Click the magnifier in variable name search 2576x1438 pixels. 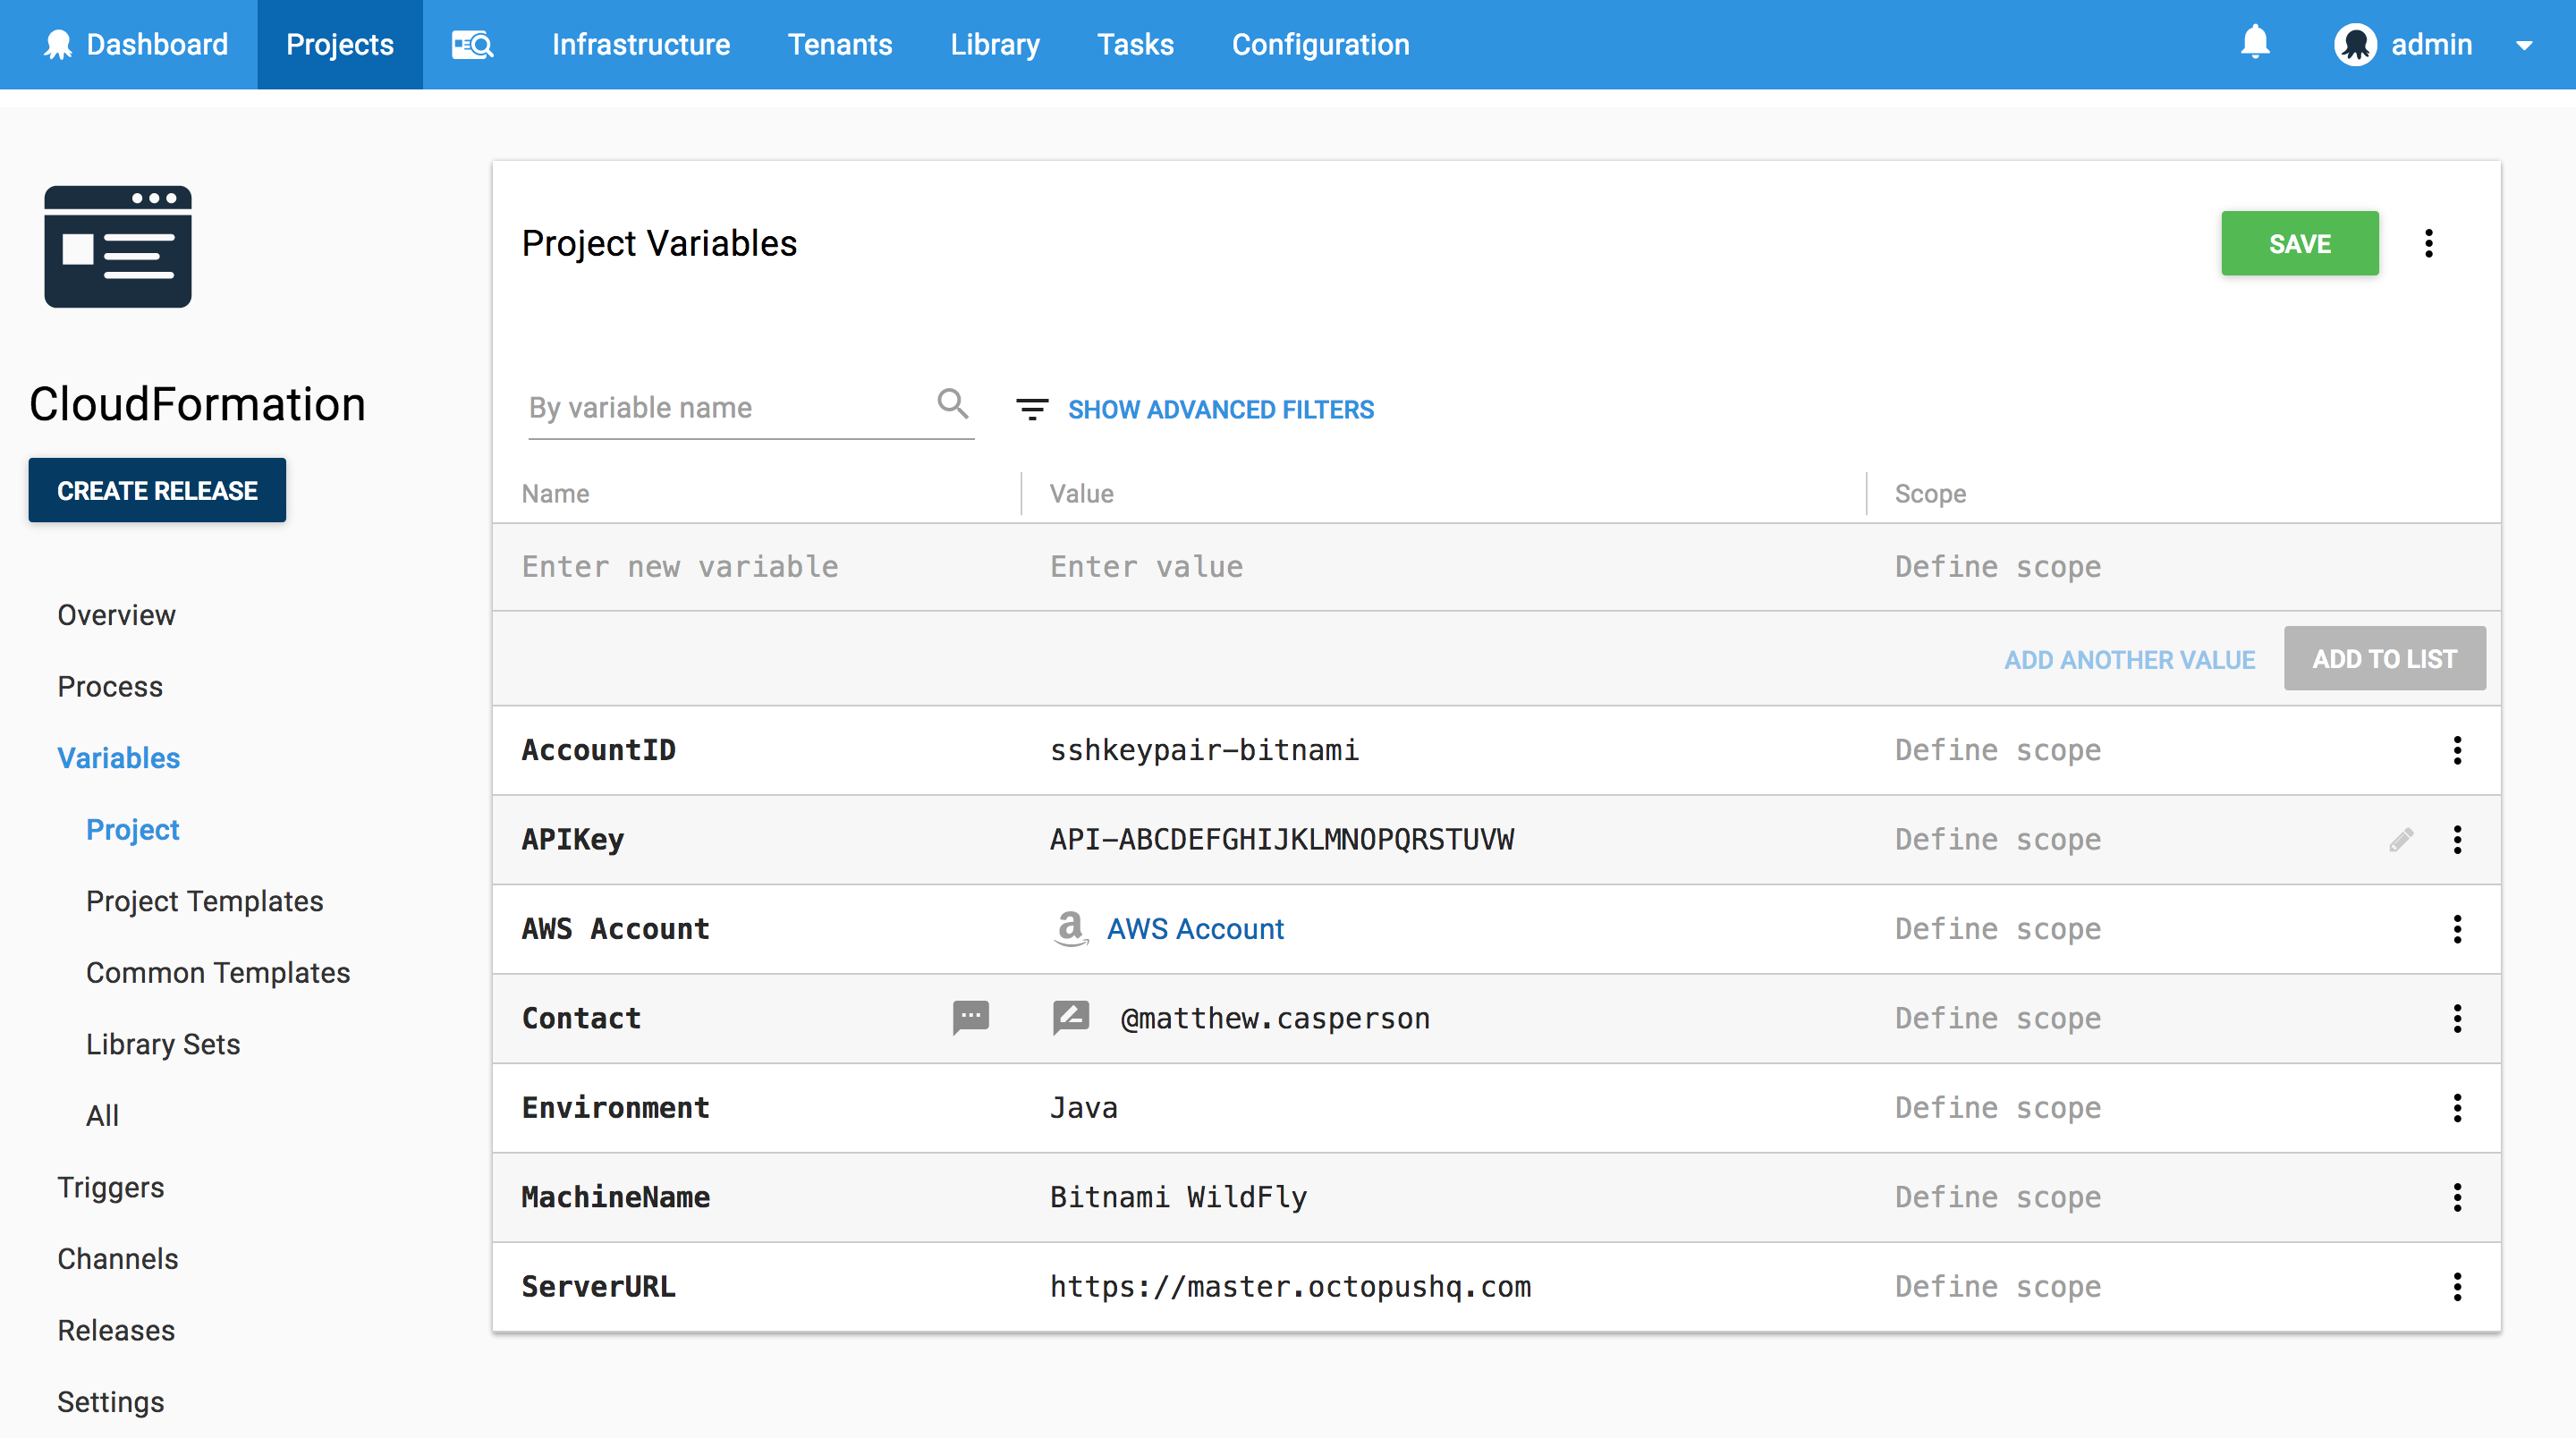coord(953,404)
